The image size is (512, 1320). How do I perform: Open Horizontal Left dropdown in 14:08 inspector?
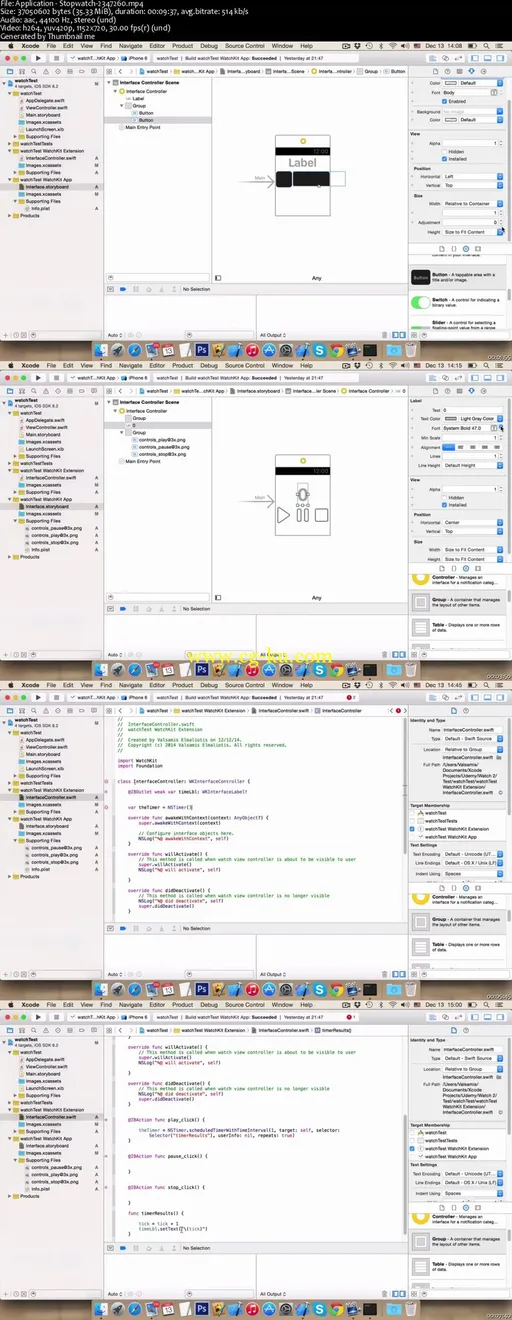pos(474,177)
